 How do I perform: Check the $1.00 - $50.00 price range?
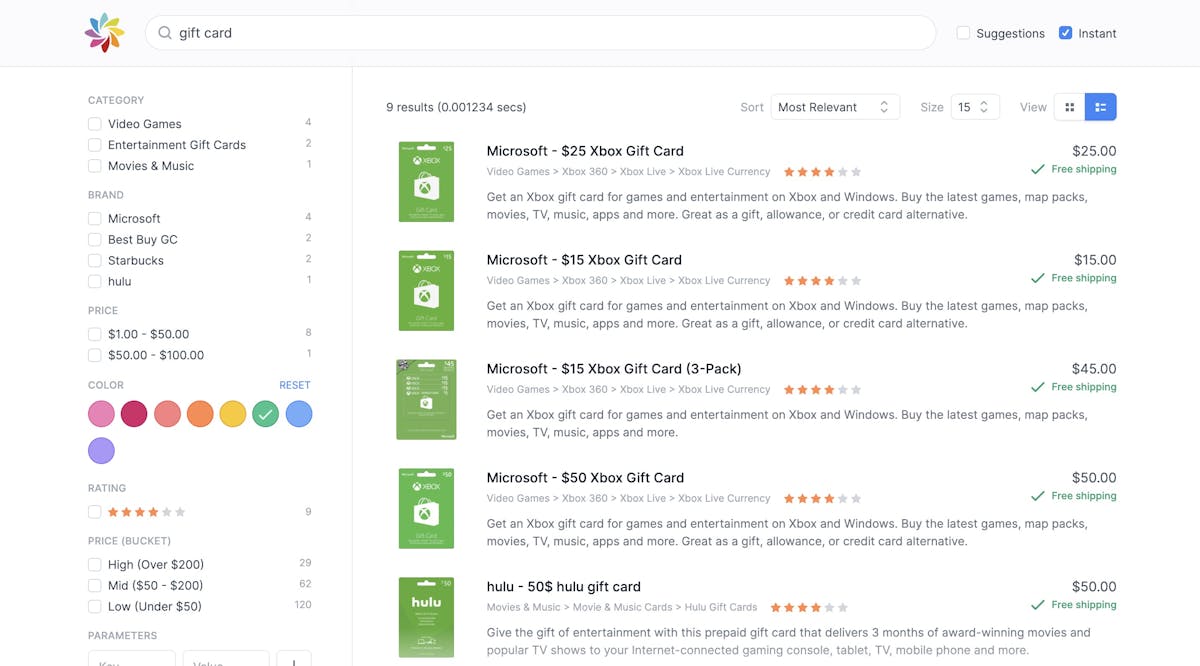(95, 334)
